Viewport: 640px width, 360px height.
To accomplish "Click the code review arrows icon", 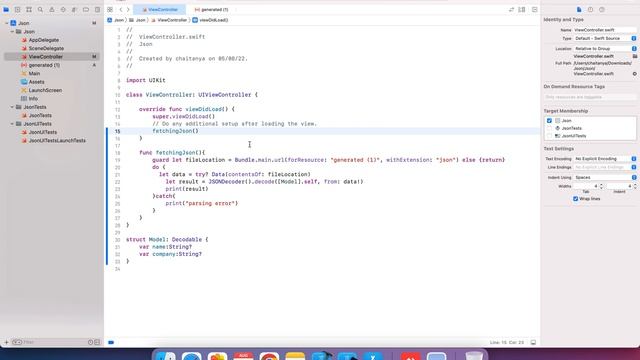I will (511, 9).
